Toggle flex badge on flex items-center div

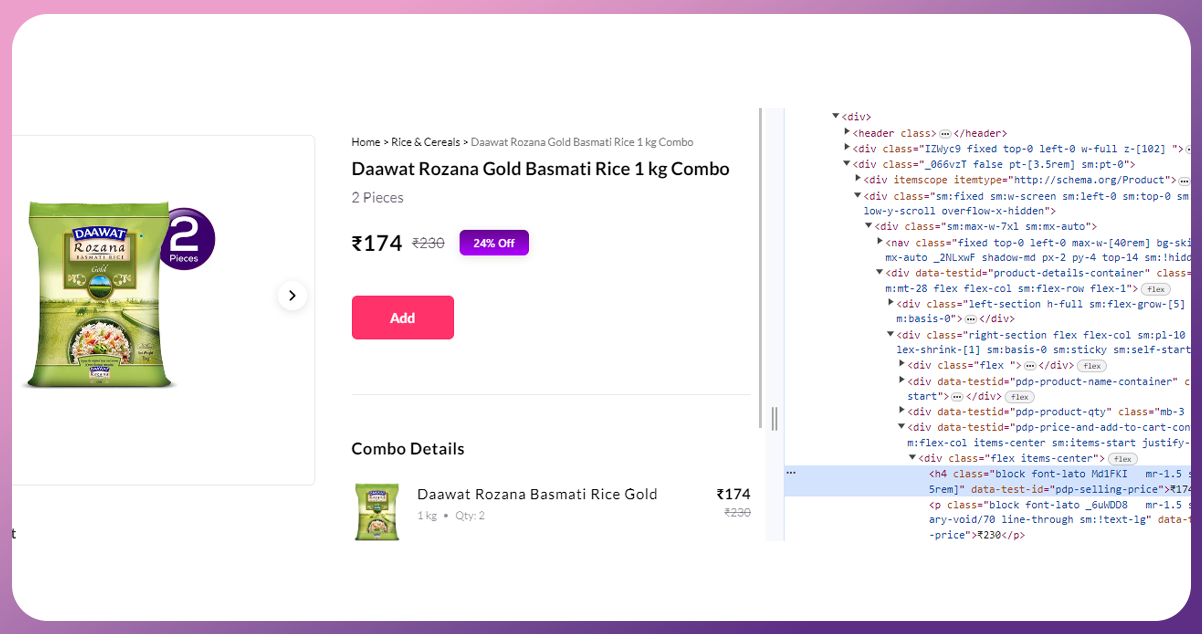pyautogui.click(x=1123, y=458)
